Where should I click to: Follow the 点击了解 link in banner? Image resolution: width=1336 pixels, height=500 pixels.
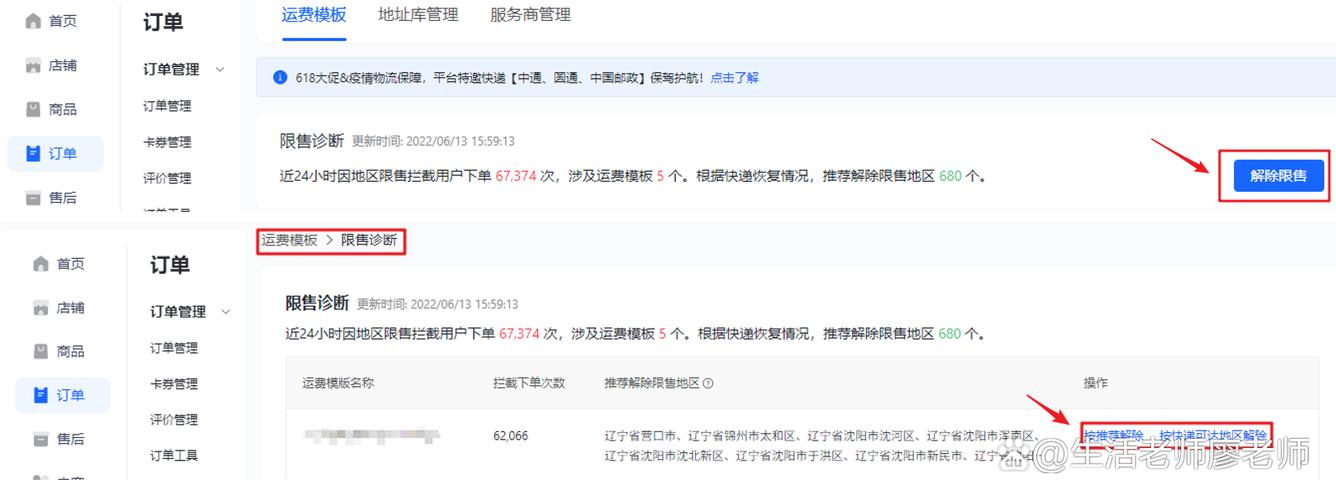click(734, 77)
